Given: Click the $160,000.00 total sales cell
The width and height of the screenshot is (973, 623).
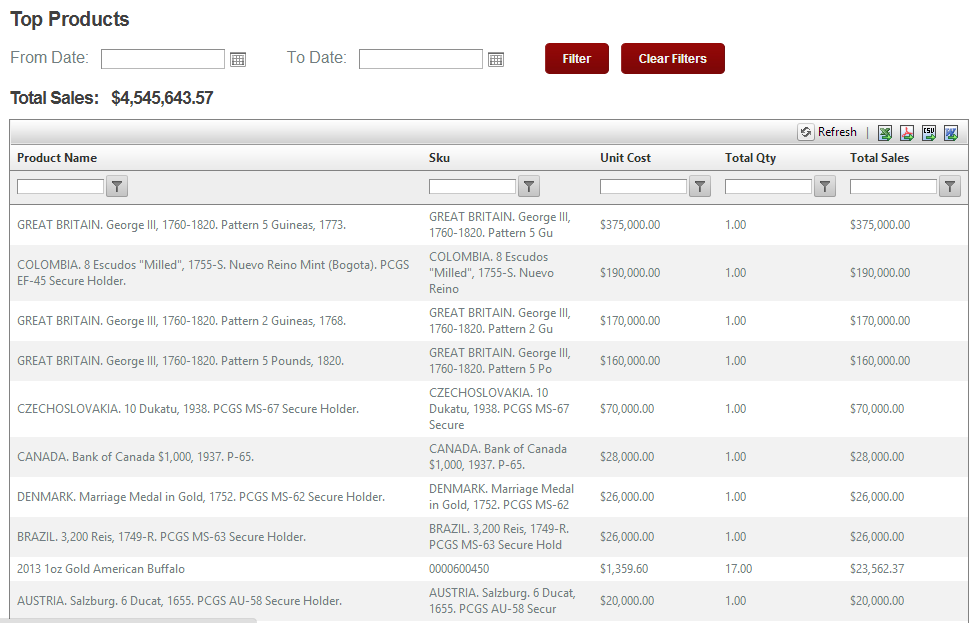Looking at the screenshot, I should (x=880, y=361).
